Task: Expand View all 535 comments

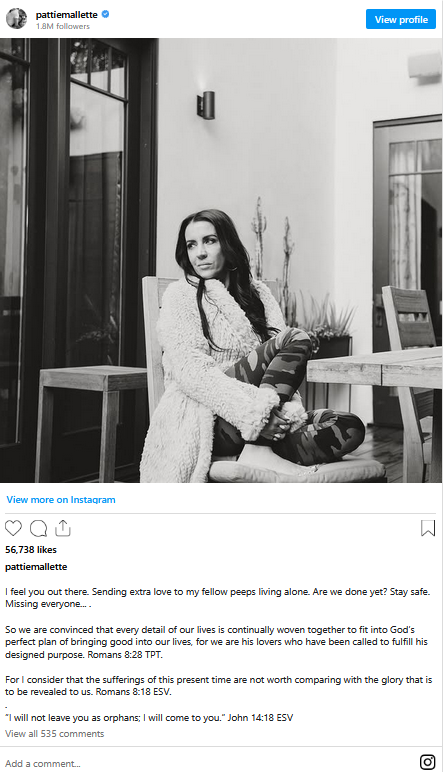Action: pos(55,734)
